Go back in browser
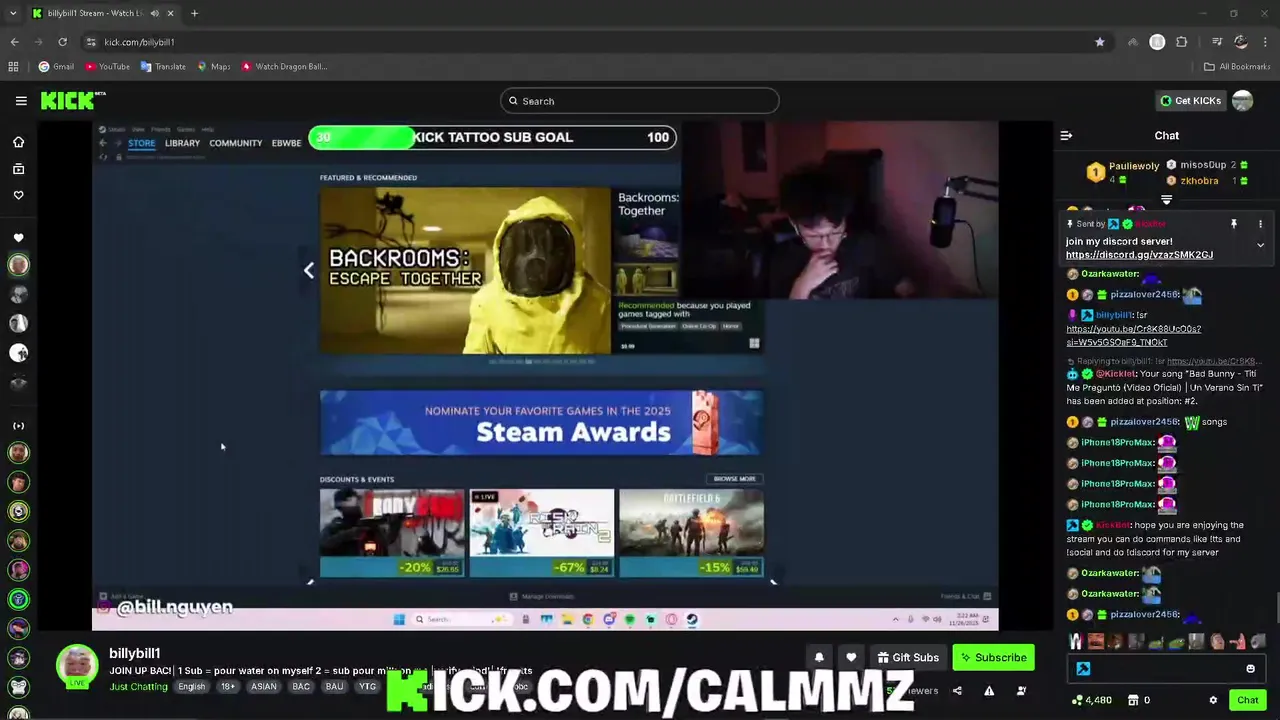 tap(14, 42)
